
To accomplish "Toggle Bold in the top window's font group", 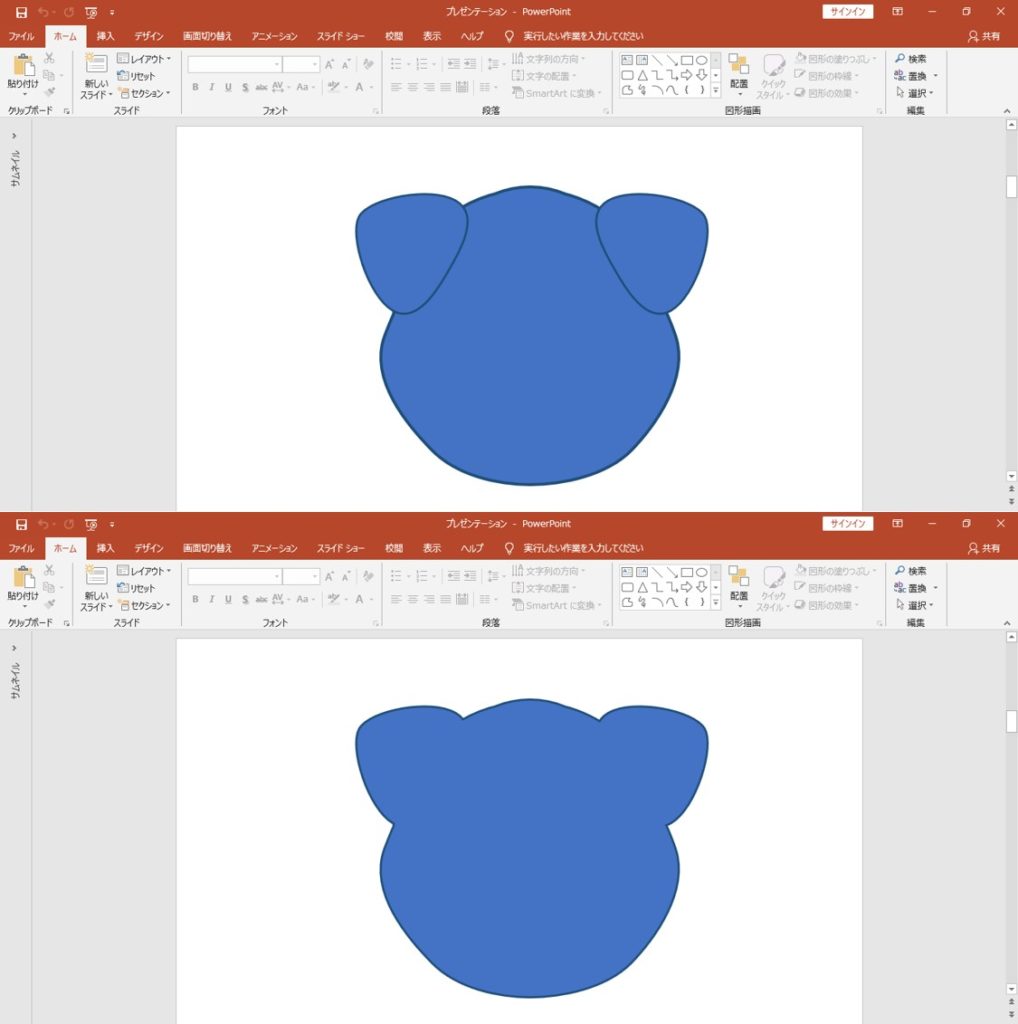I will [195, 88].
